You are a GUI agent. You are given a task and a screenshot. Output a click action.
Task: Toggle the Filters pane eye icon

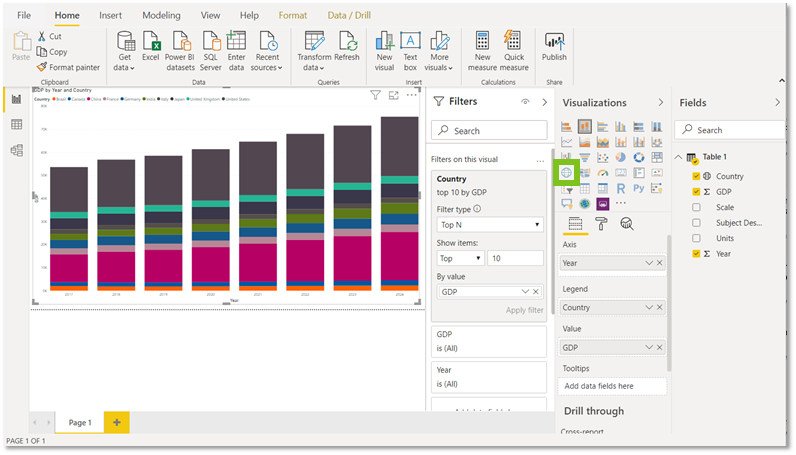tap(525, 102)
